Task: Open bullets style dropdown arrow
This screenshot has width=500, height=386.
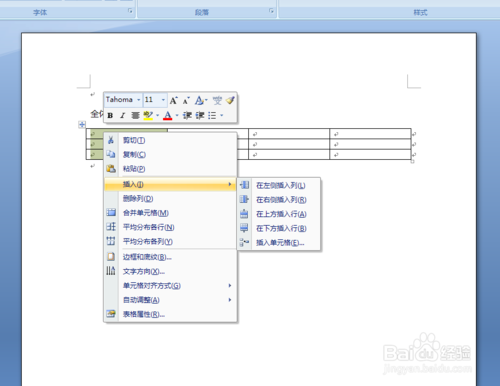Action: pyautogui.click(x=222, y=116)
